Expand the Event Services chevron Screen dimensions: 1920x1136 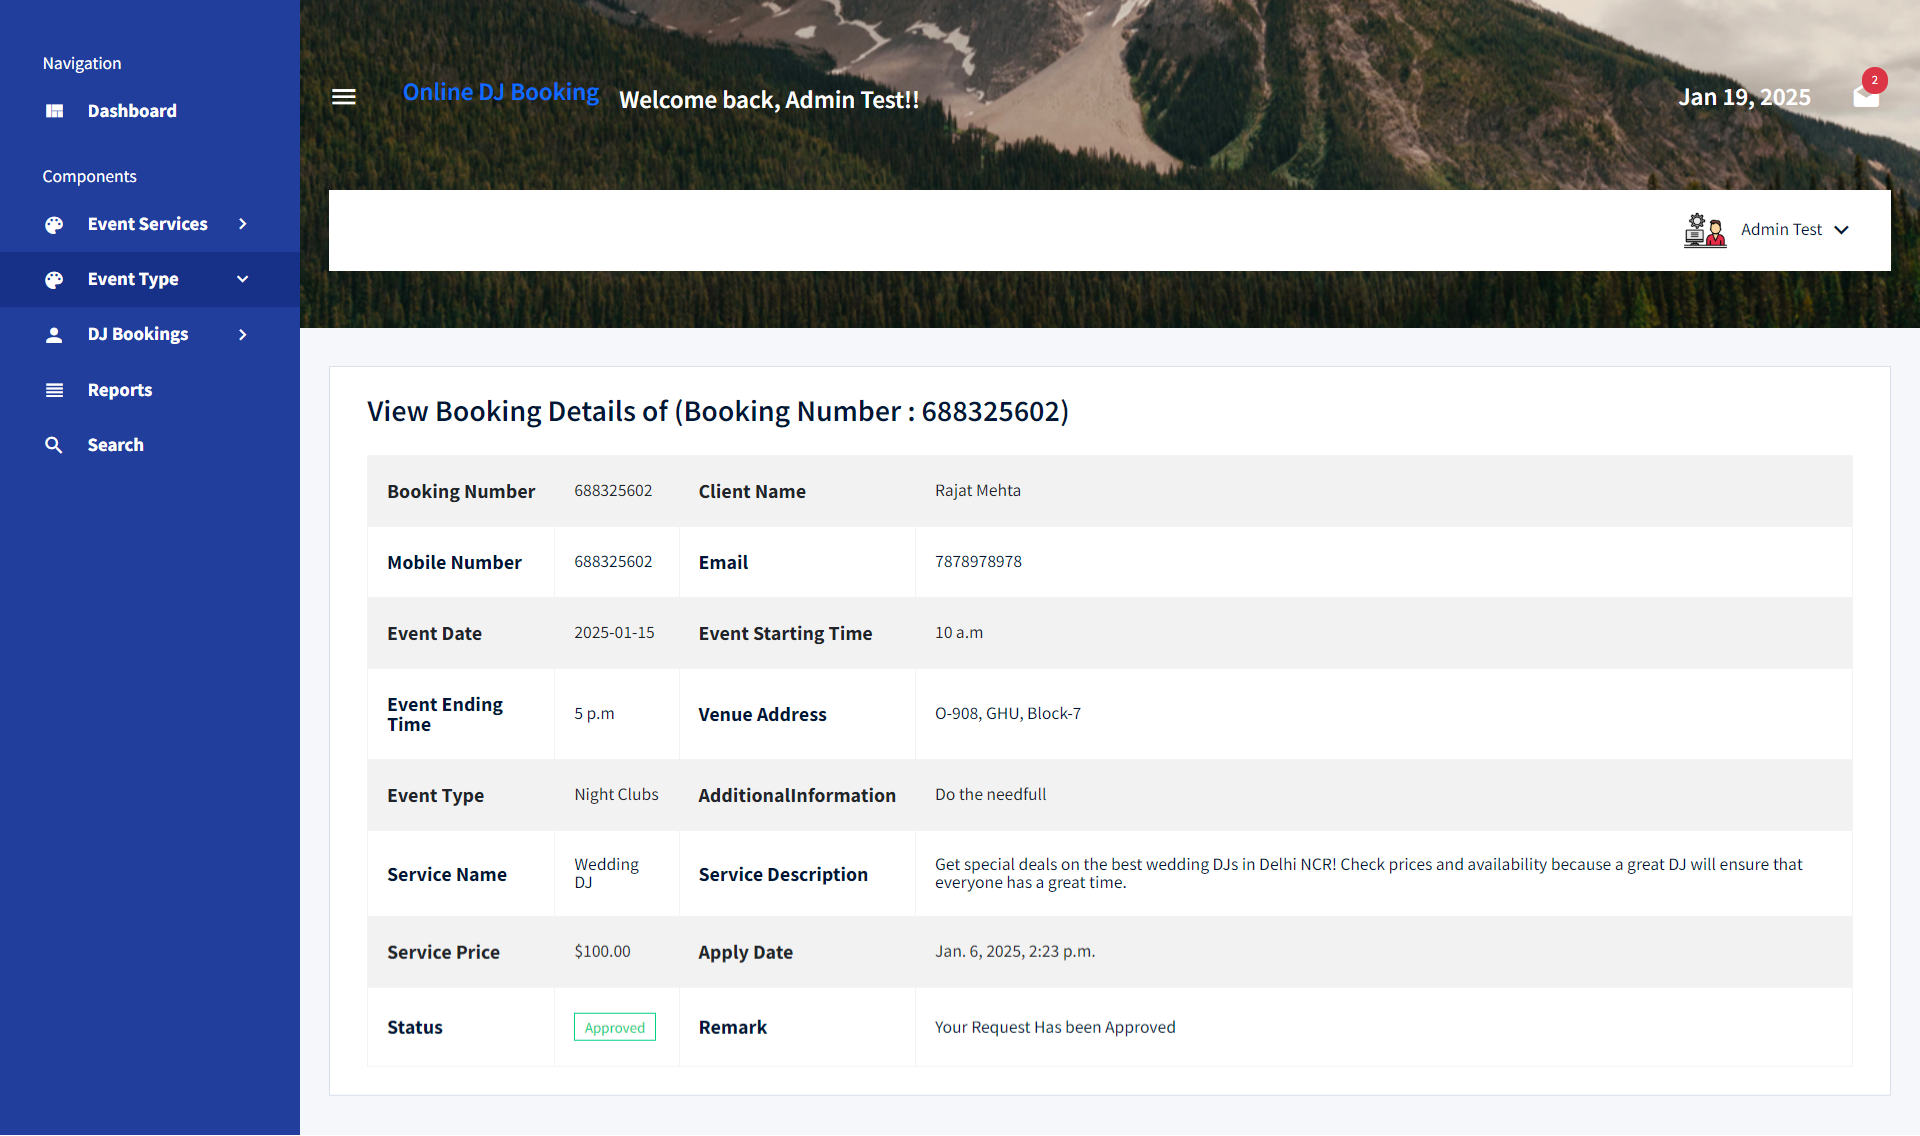(243, 224)
